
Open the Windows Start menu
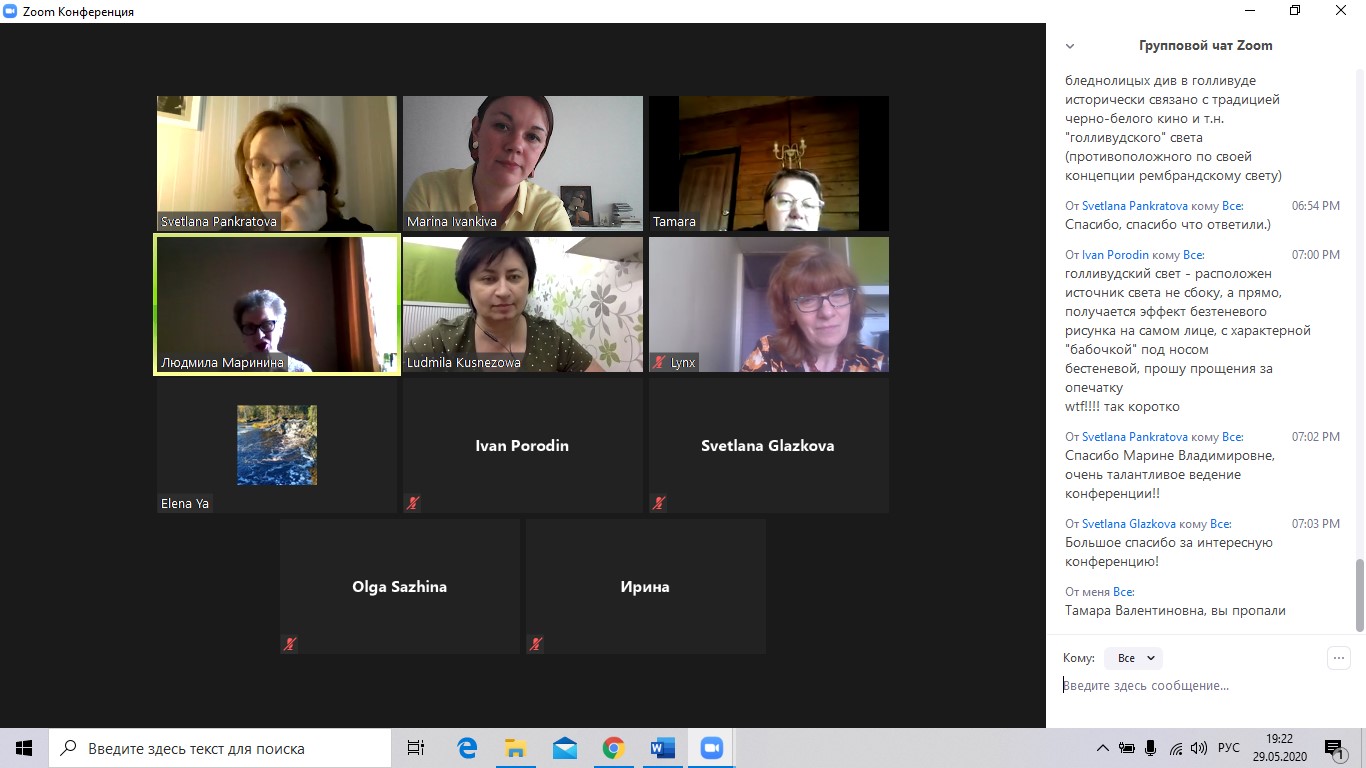24,748
